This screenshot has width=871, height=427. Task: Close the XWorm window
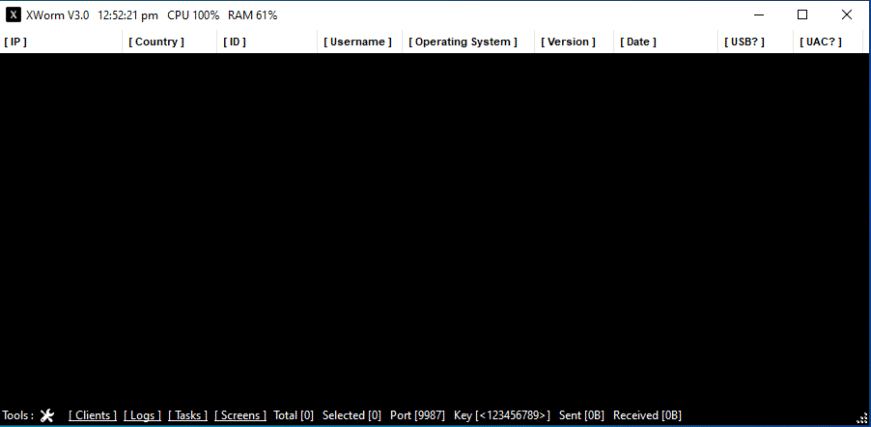847,15
